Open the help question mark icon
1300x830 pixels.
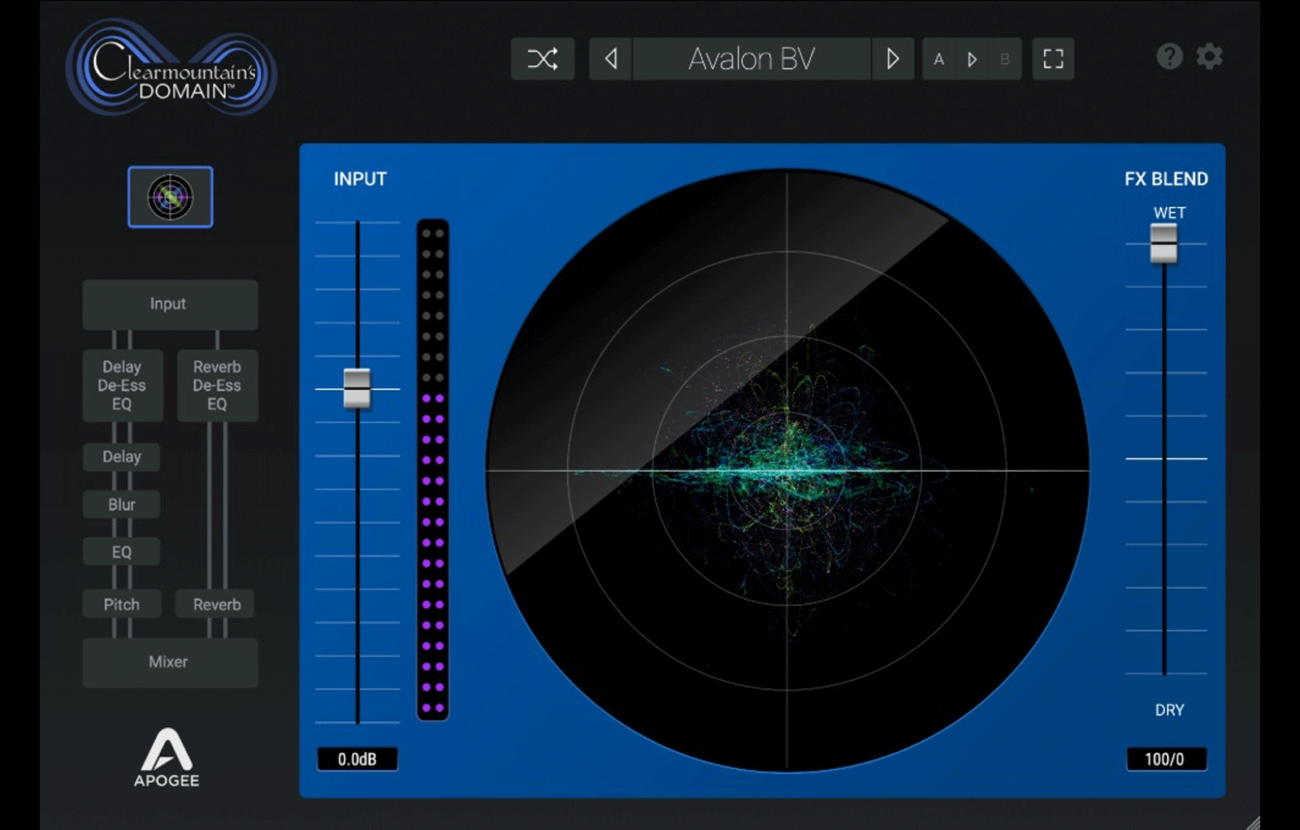(x=1169, y=57)
